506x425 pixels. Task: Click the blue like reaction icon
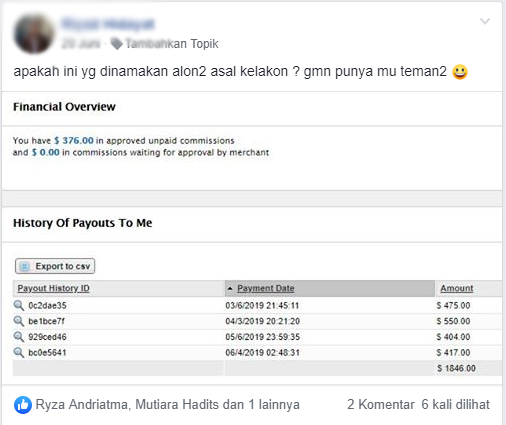point(23,405)
